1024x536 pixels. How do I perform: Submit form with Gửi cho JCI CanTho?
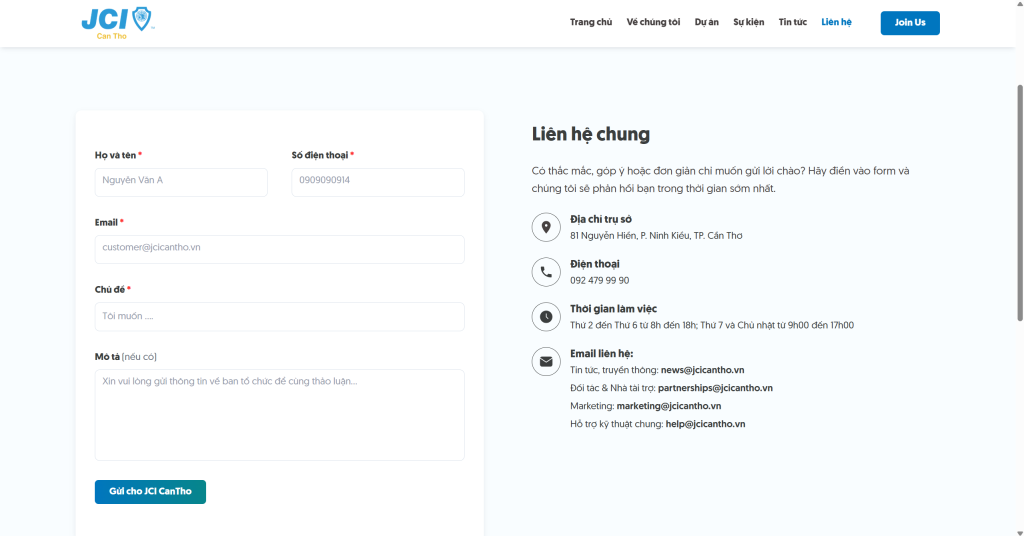[150, 492]
